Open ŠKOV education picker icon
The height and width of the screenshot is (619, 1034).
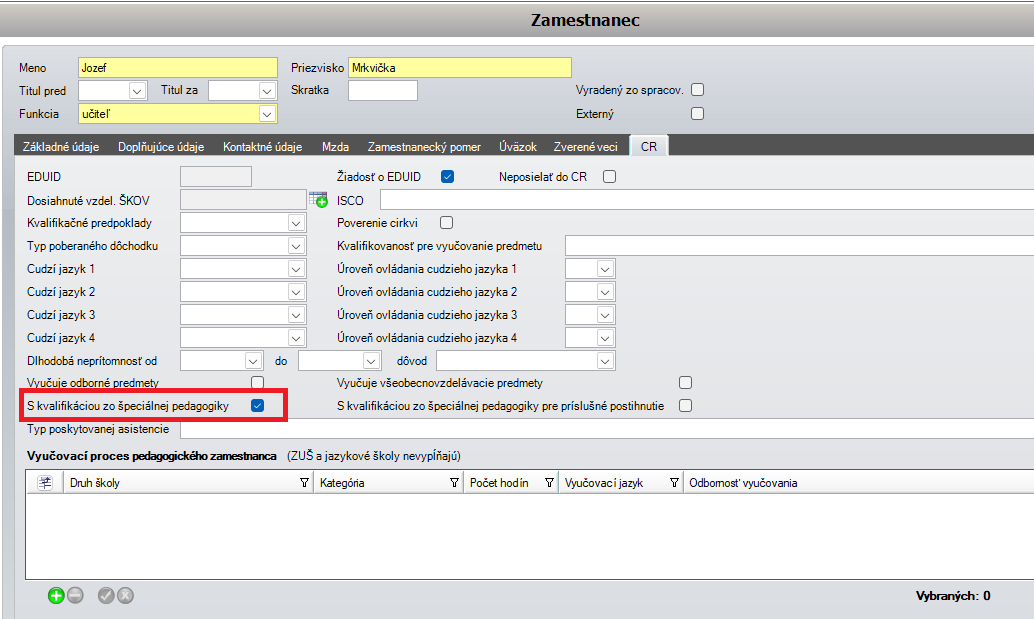click(318, 200)
